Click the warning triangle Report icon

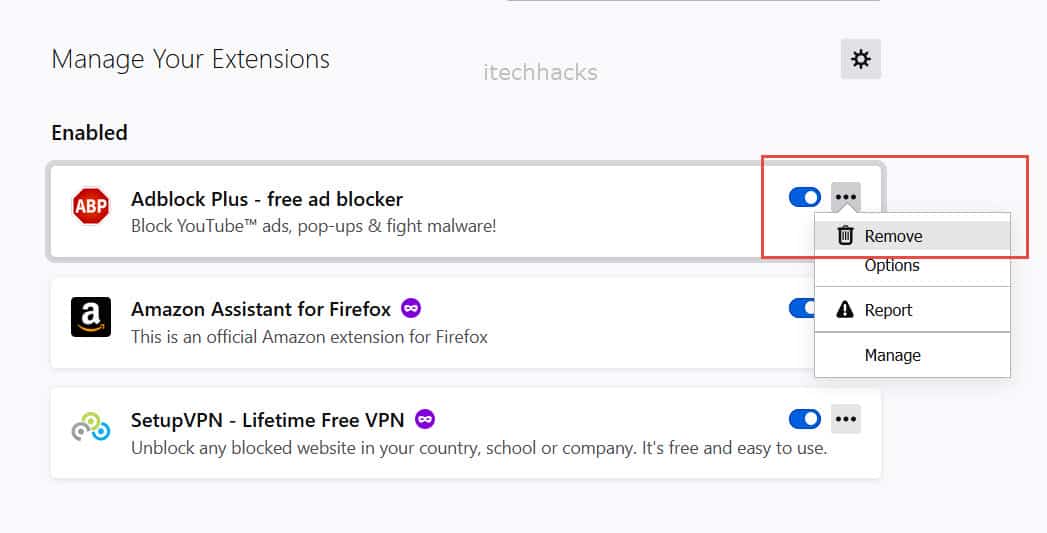pyautogui.click(x=845, y=310)
